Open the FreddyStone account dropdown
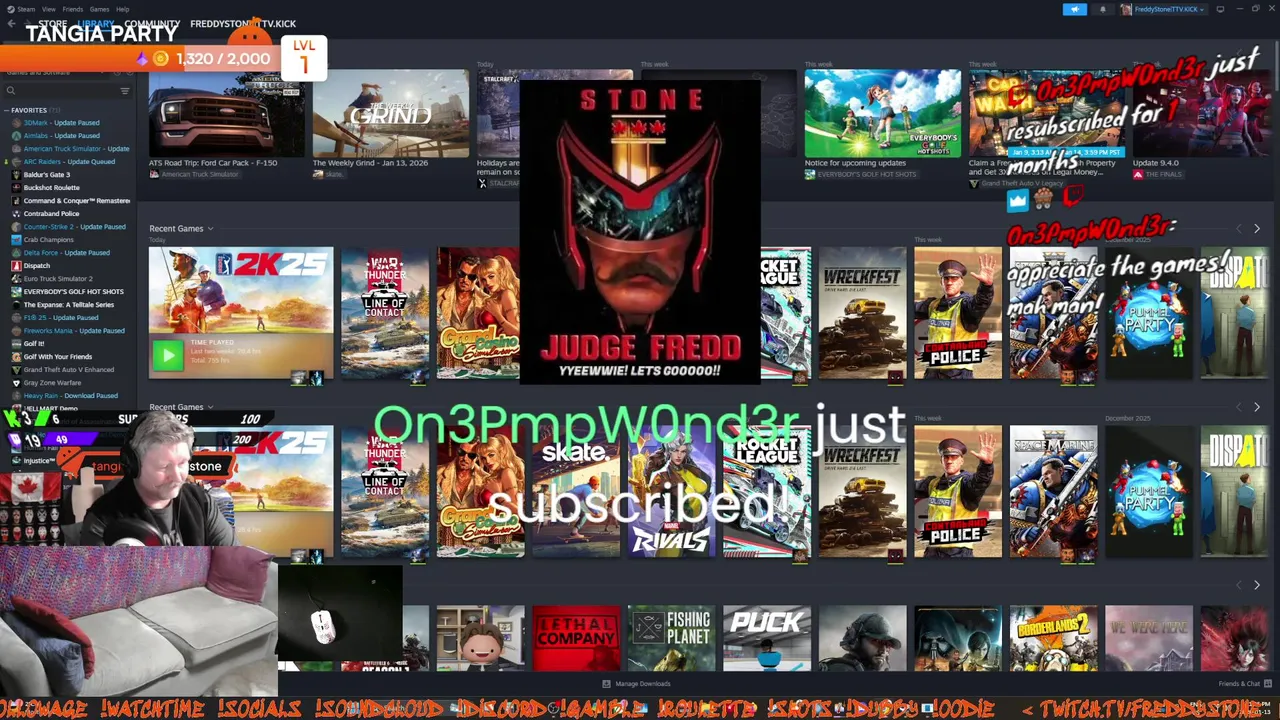This screenshot has width=1280, height=720. click(1163, 9)
